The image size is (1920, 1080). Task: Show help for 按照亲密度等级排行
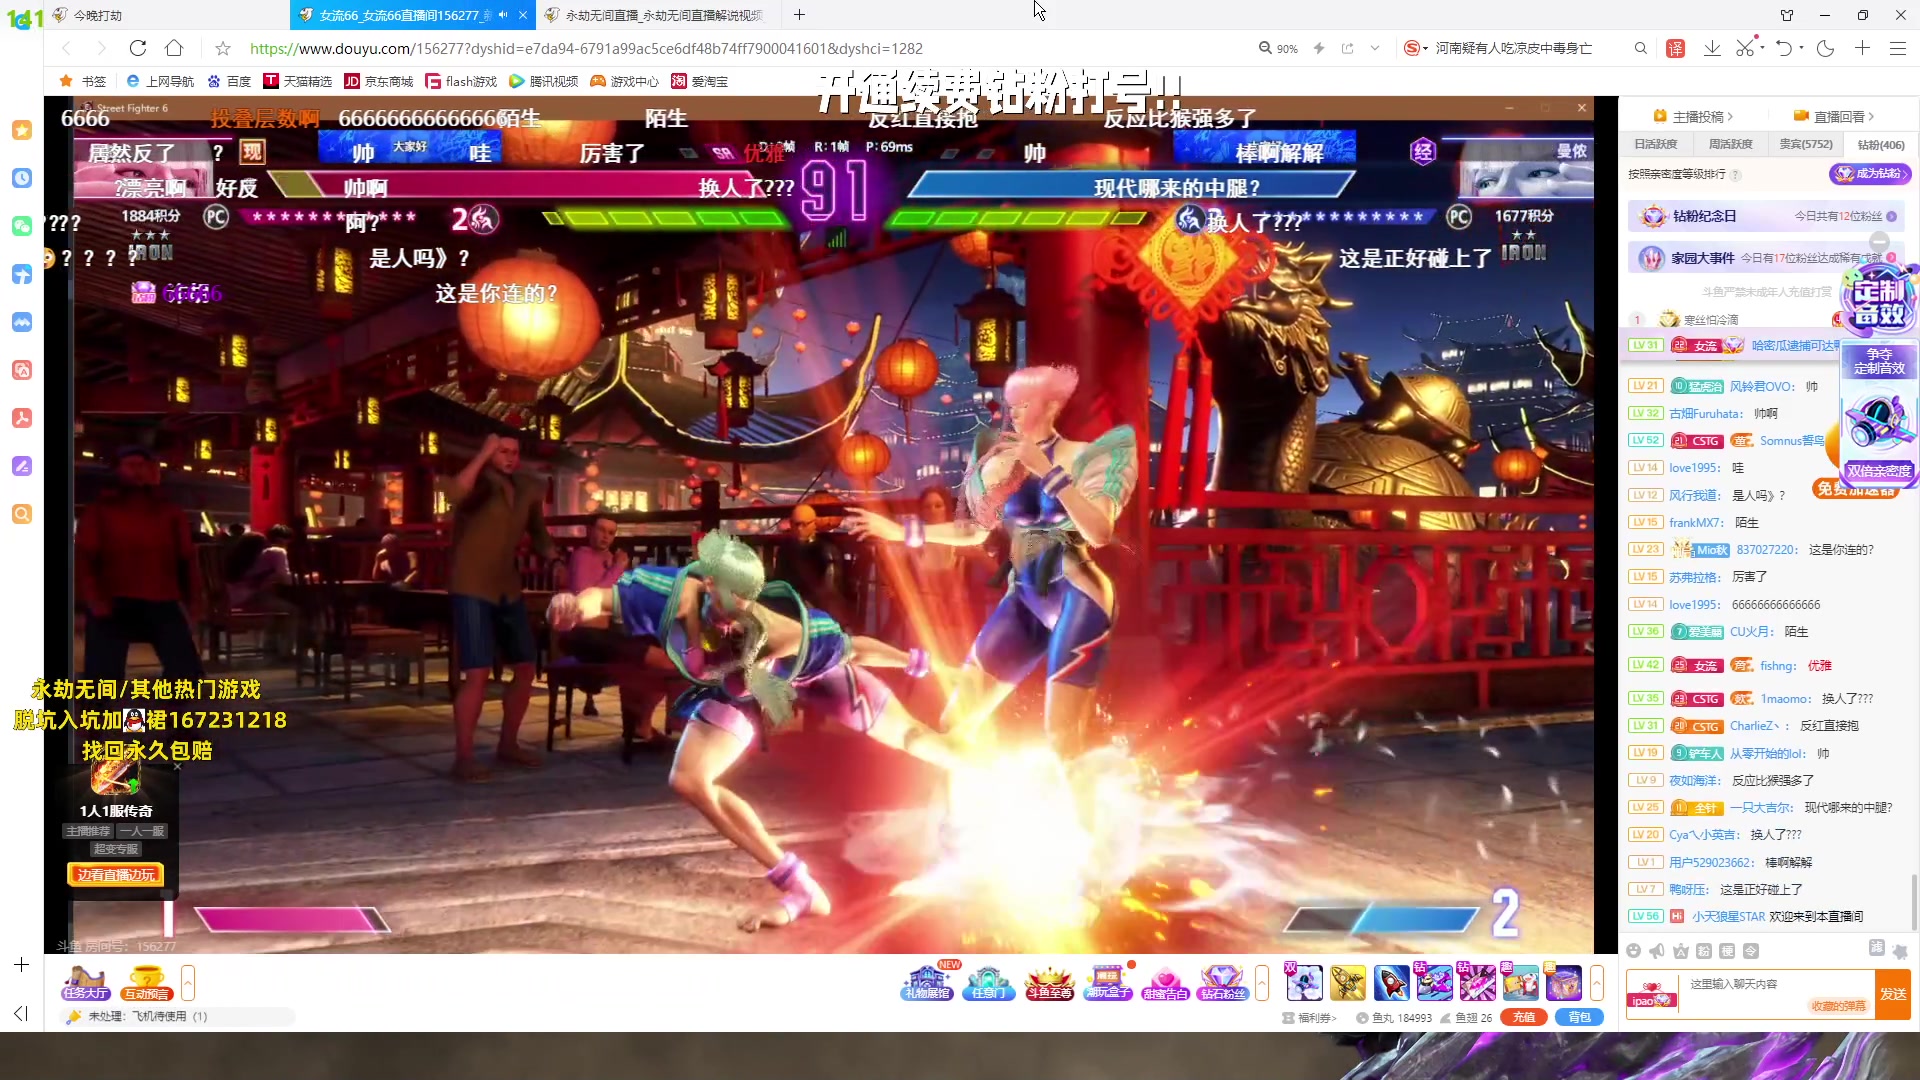point(1736,174)
